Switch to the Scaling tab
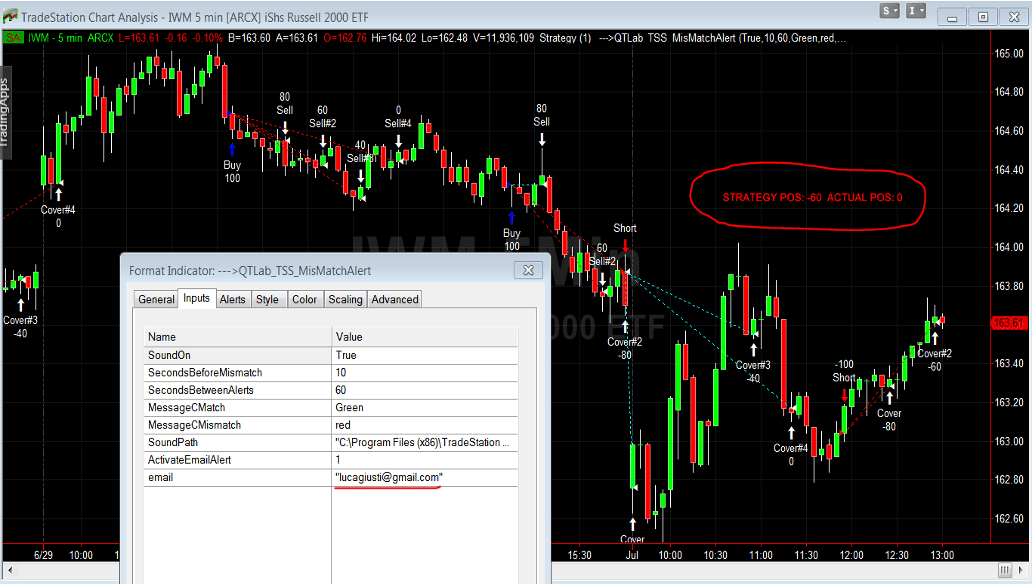The width and height of the screenshot is (1032, 584). tap(346, 300)
